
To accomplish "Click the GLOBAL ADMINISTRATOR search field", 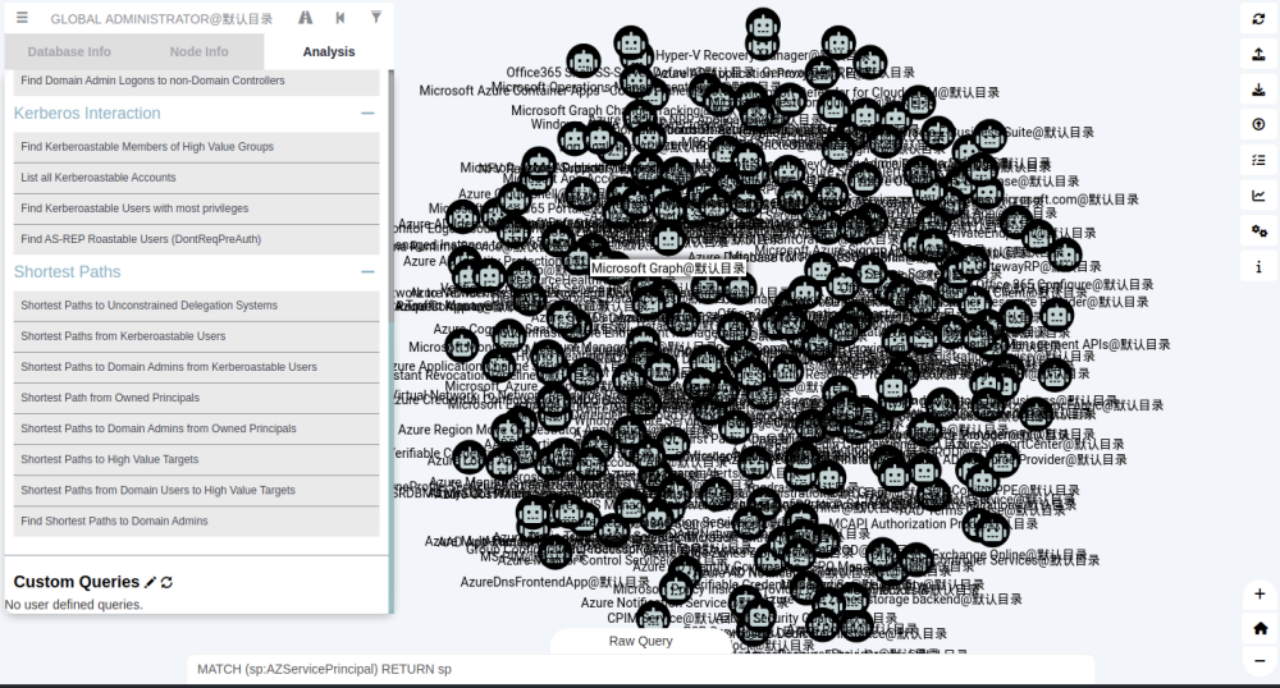I will tap(162, 18).
